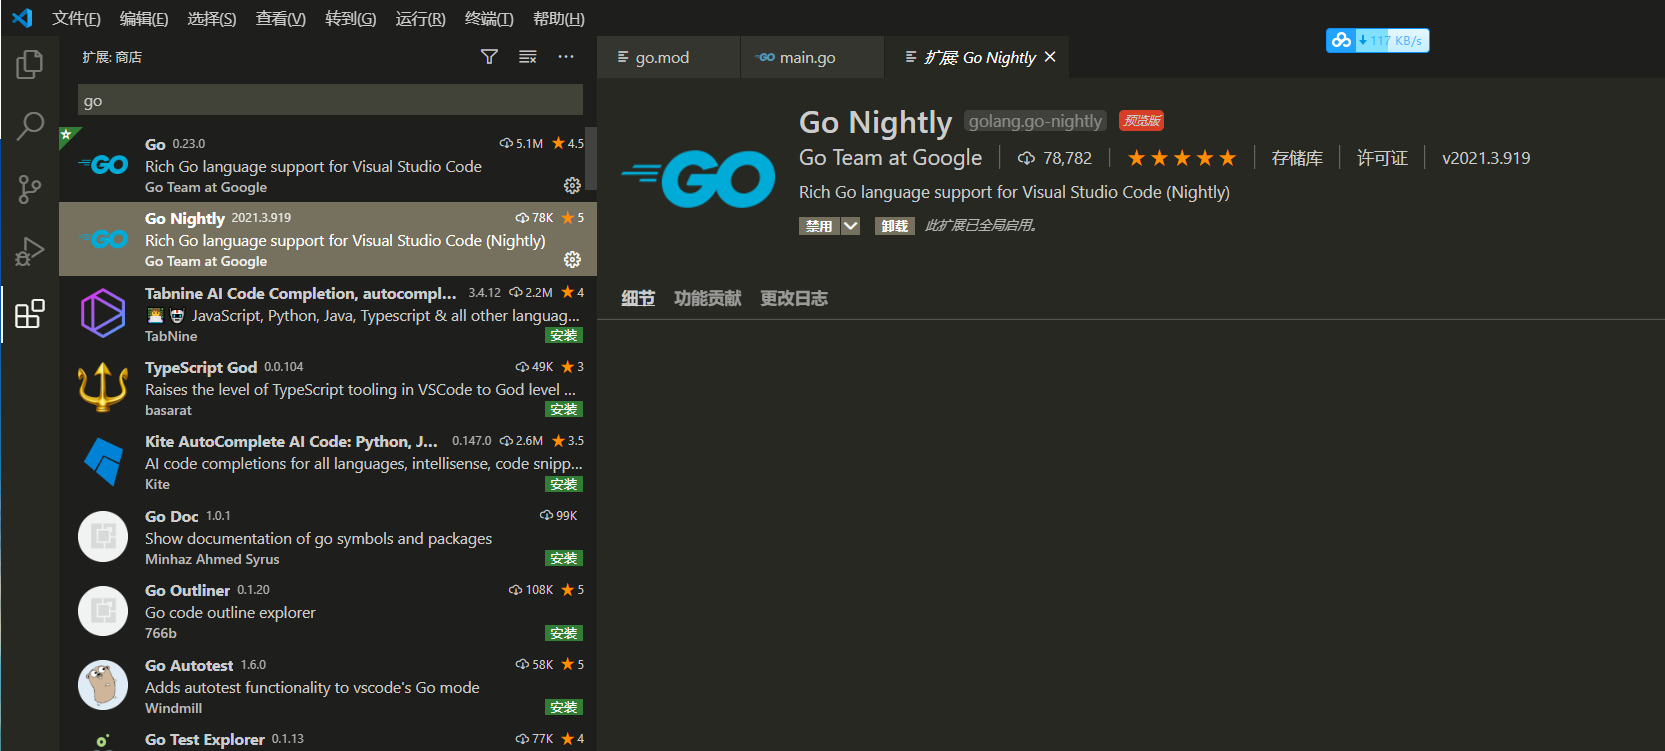
Task: Click the golang.go-nightly identifier badge
Action: click(1035, 121)
